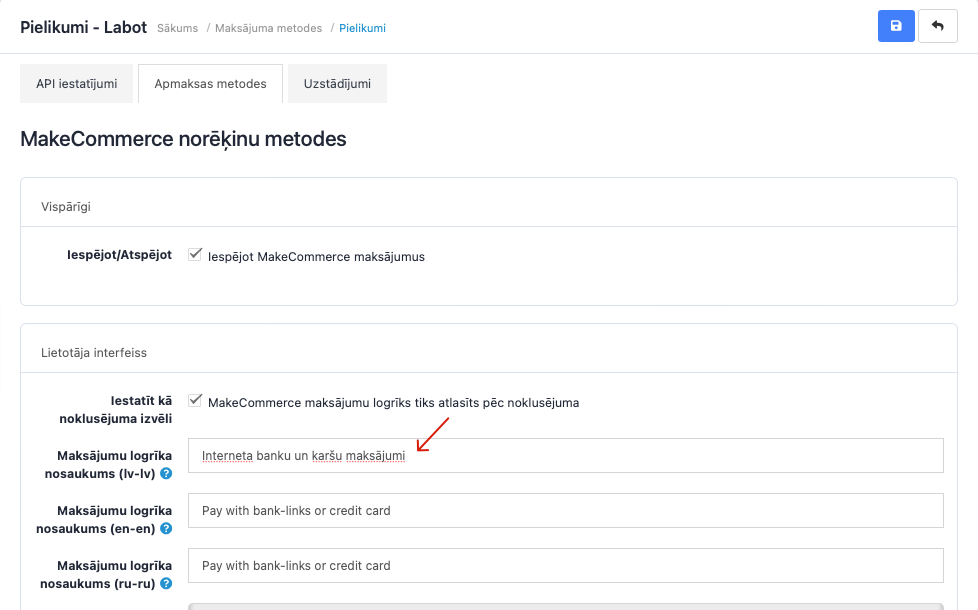Click the blue save icon button

click(x=895, y=26)
